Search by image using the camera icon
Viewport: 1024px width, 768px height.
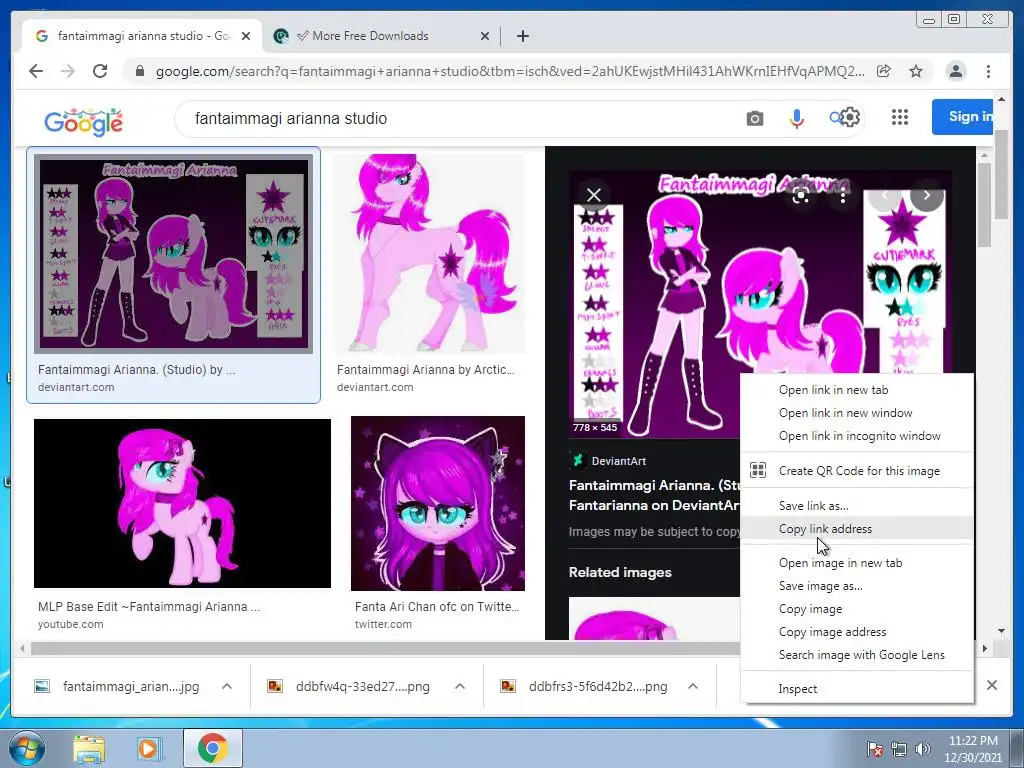tap(755, 118)
